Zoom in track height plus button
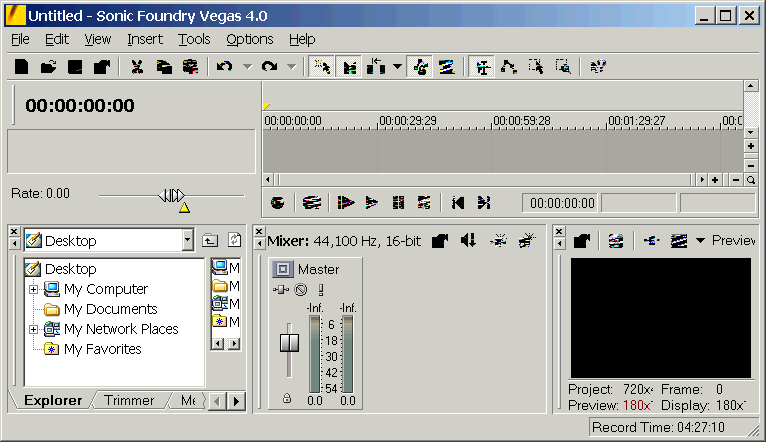Screen dimensions: 766x442 pyautogui.click(x=751, y=146)
